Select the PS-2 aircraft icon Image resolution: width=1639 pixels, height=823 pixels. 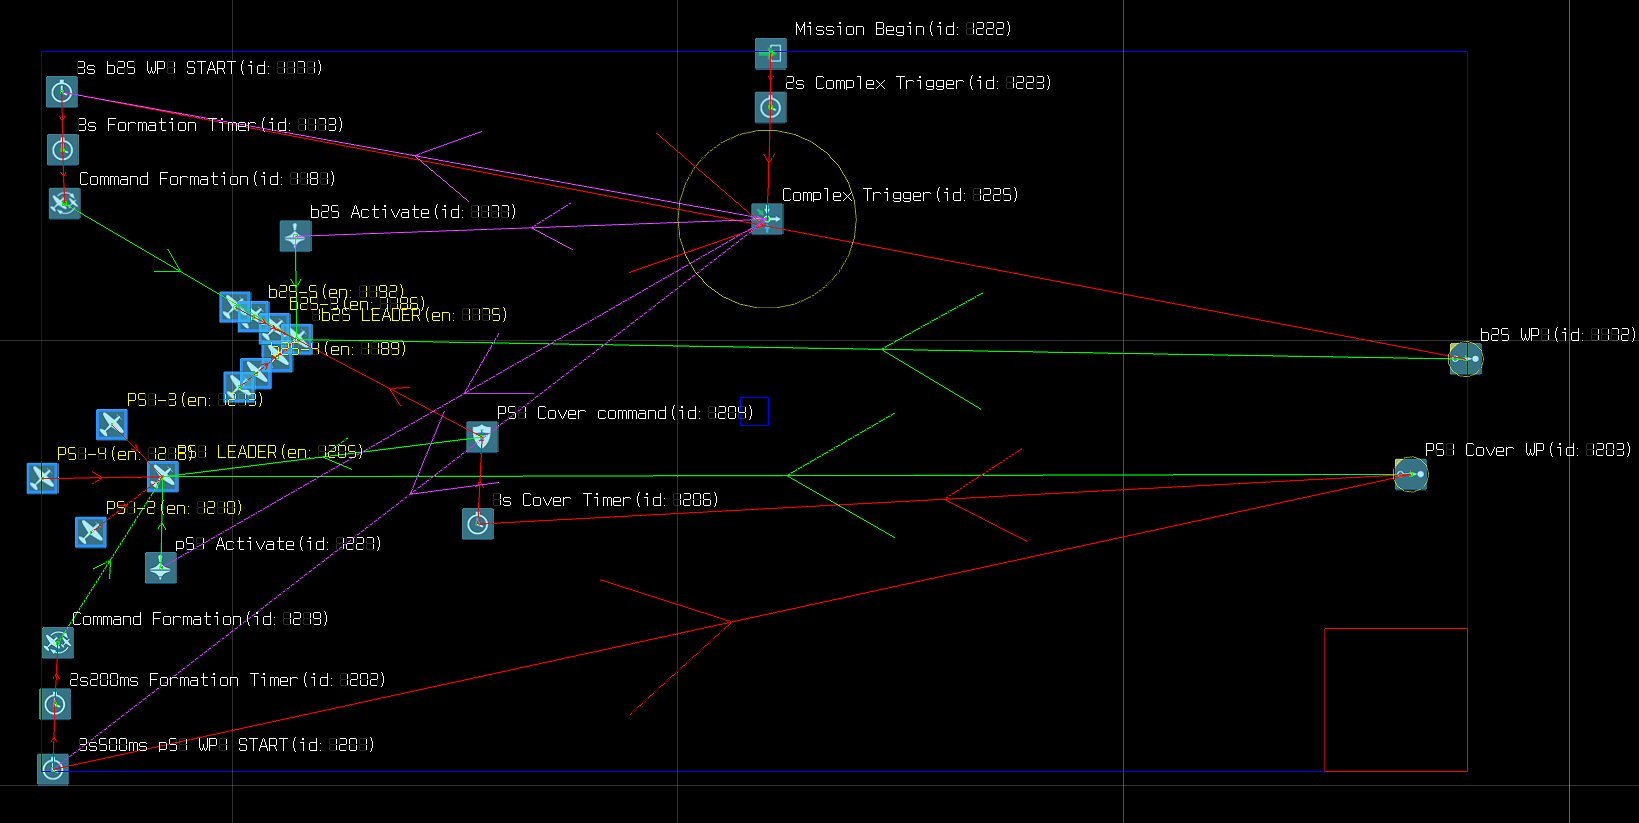click(x=91, y=532)
